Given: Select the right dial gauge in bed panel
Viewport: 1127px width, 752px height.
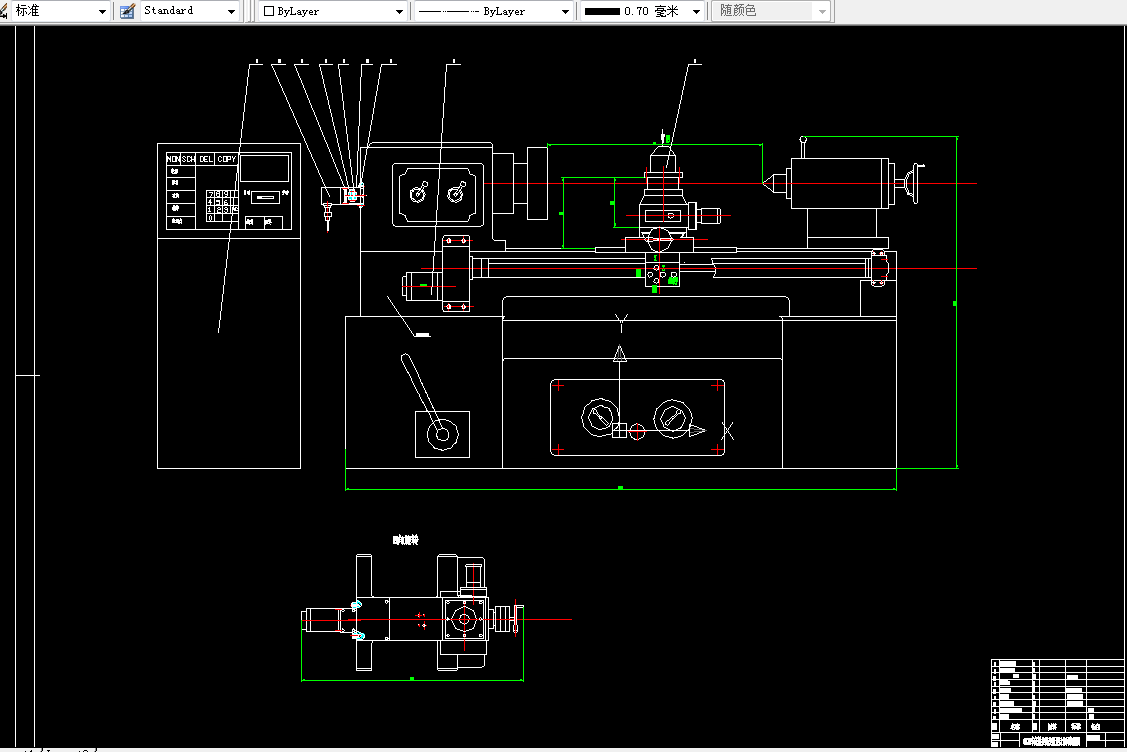Looking at the screenshot, I should pos(673,418).
